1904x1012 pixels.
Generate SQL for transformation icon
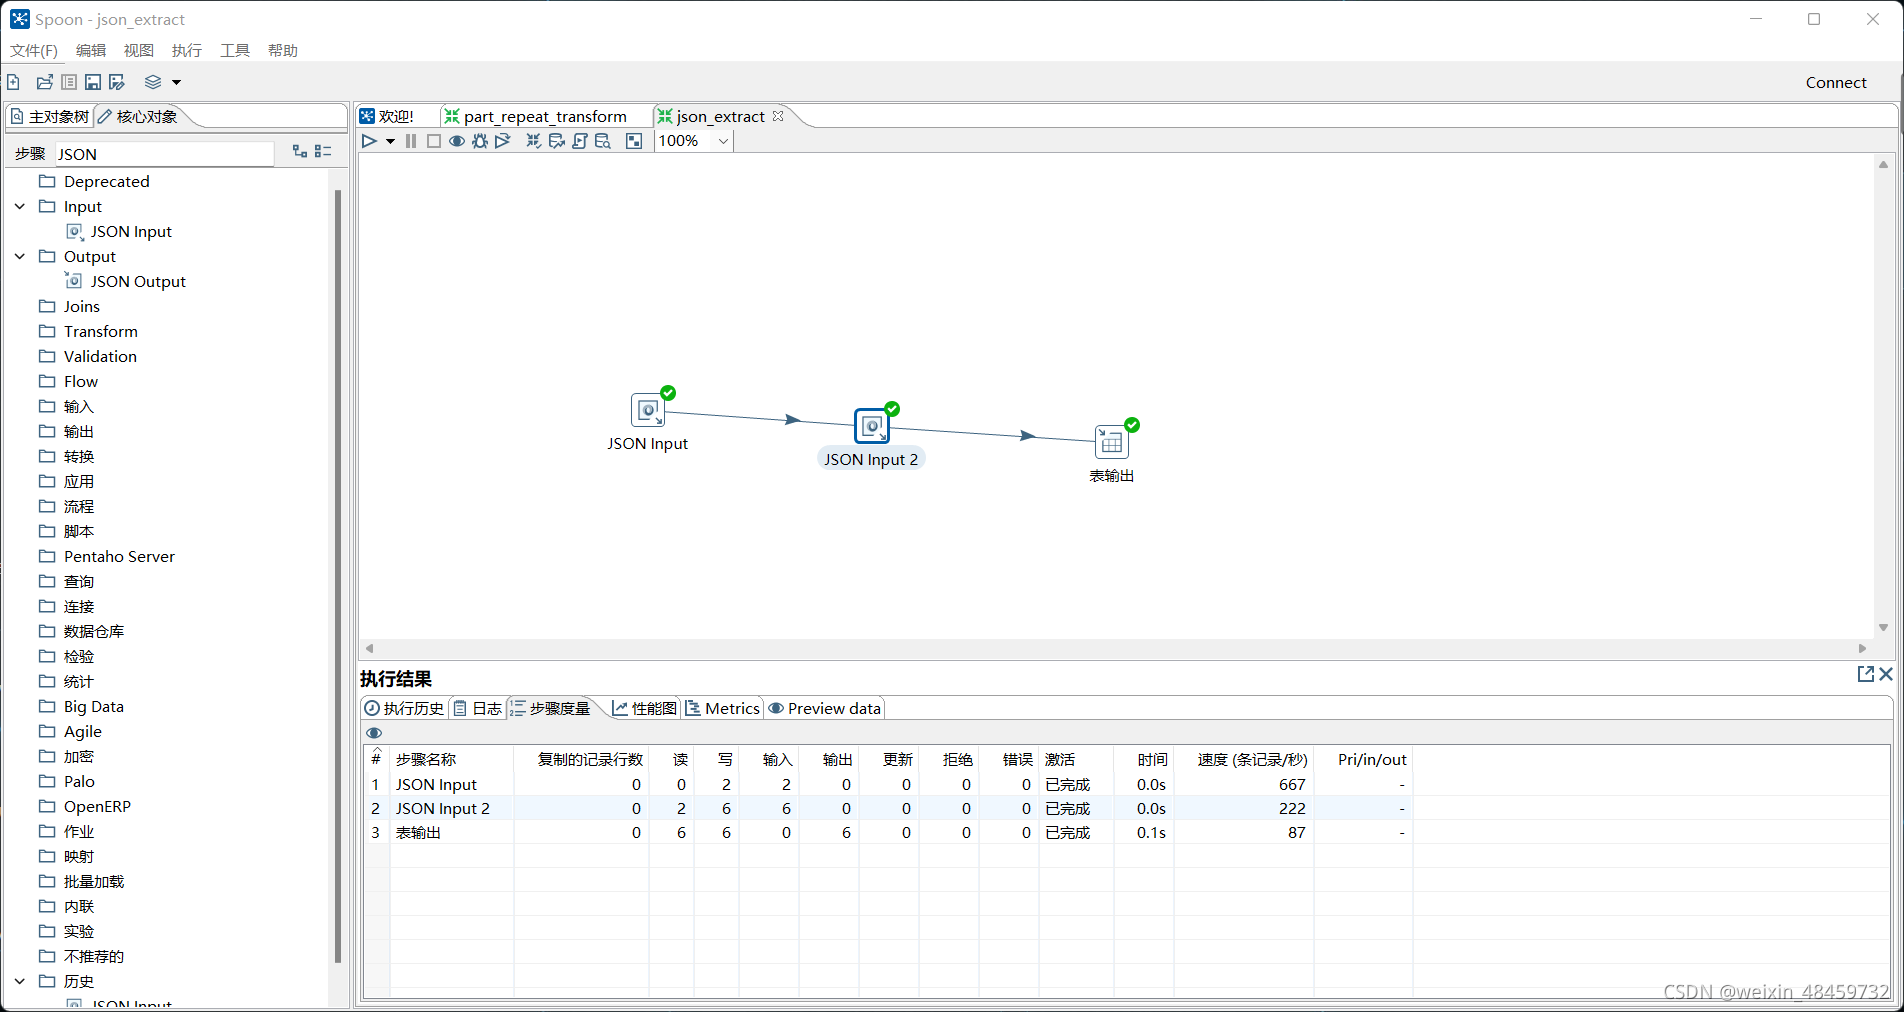[580, 141]
